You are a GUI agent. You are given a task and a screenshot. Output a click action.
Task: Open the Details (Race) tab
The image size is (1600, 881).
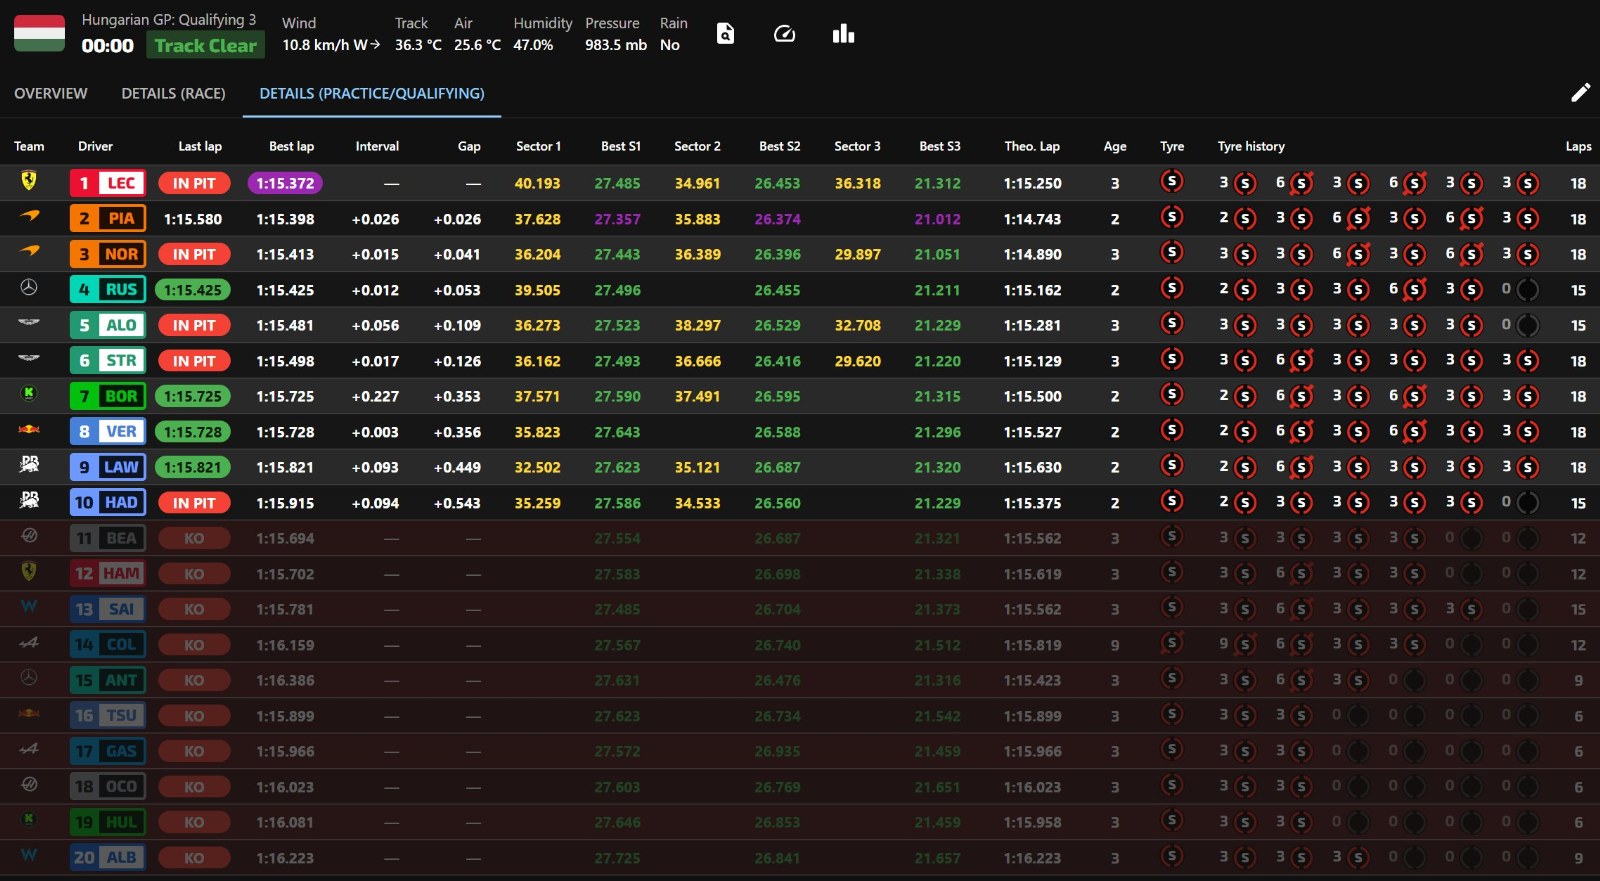173,93
